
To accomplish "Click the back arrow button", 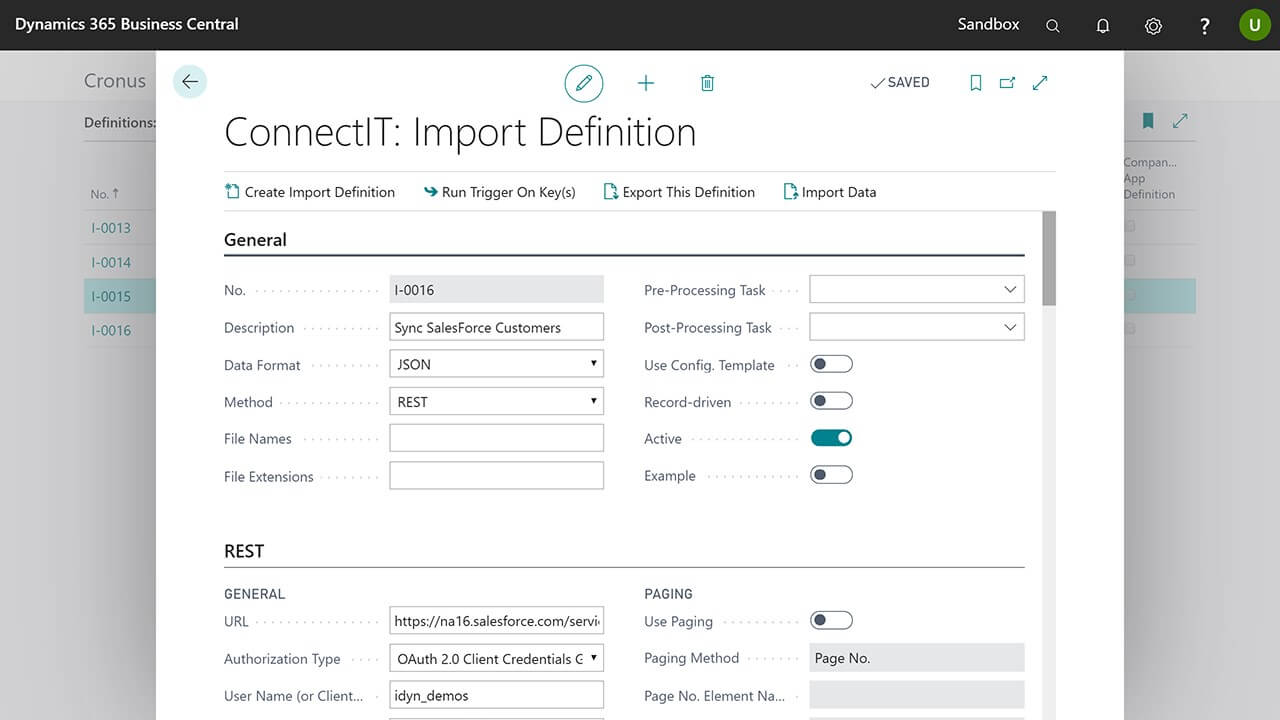I will (190, 82).
